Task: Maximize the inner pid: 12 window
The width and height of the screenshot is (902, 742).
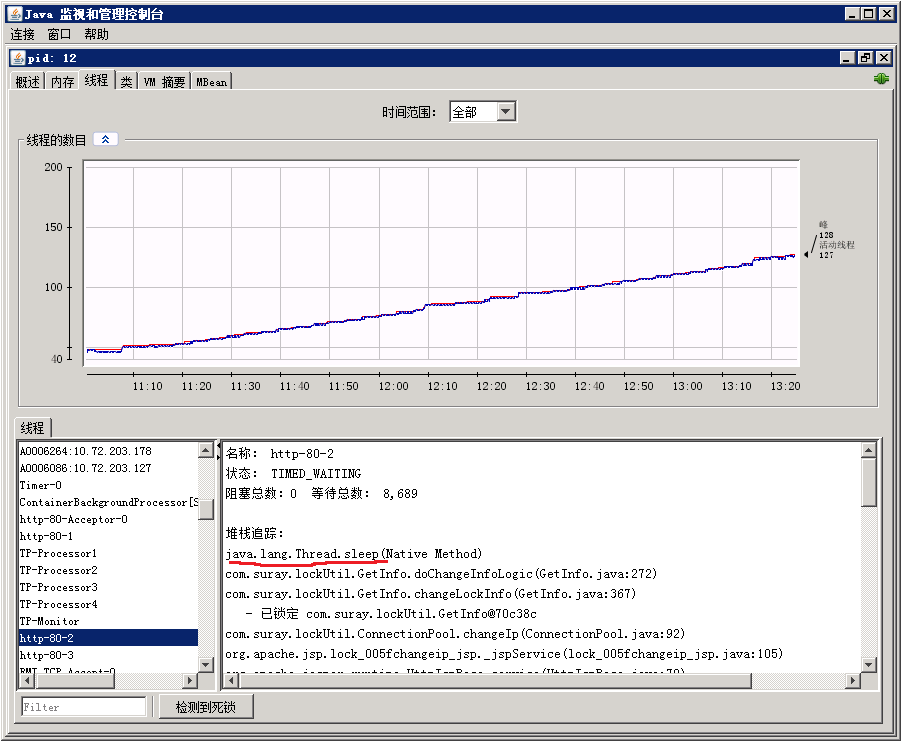Action: click(865, 58)
